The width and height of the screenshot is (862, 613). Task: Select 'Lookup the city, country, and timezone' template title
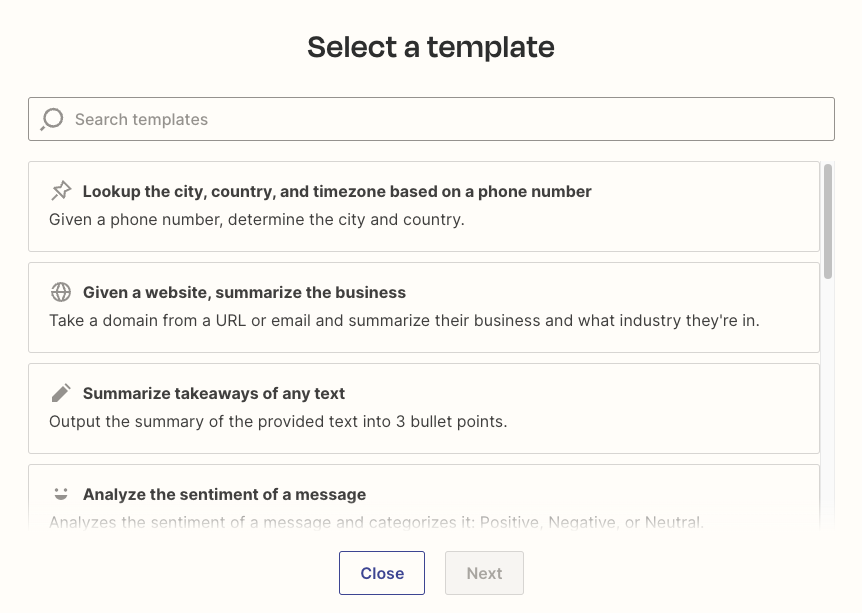point(337,191)
